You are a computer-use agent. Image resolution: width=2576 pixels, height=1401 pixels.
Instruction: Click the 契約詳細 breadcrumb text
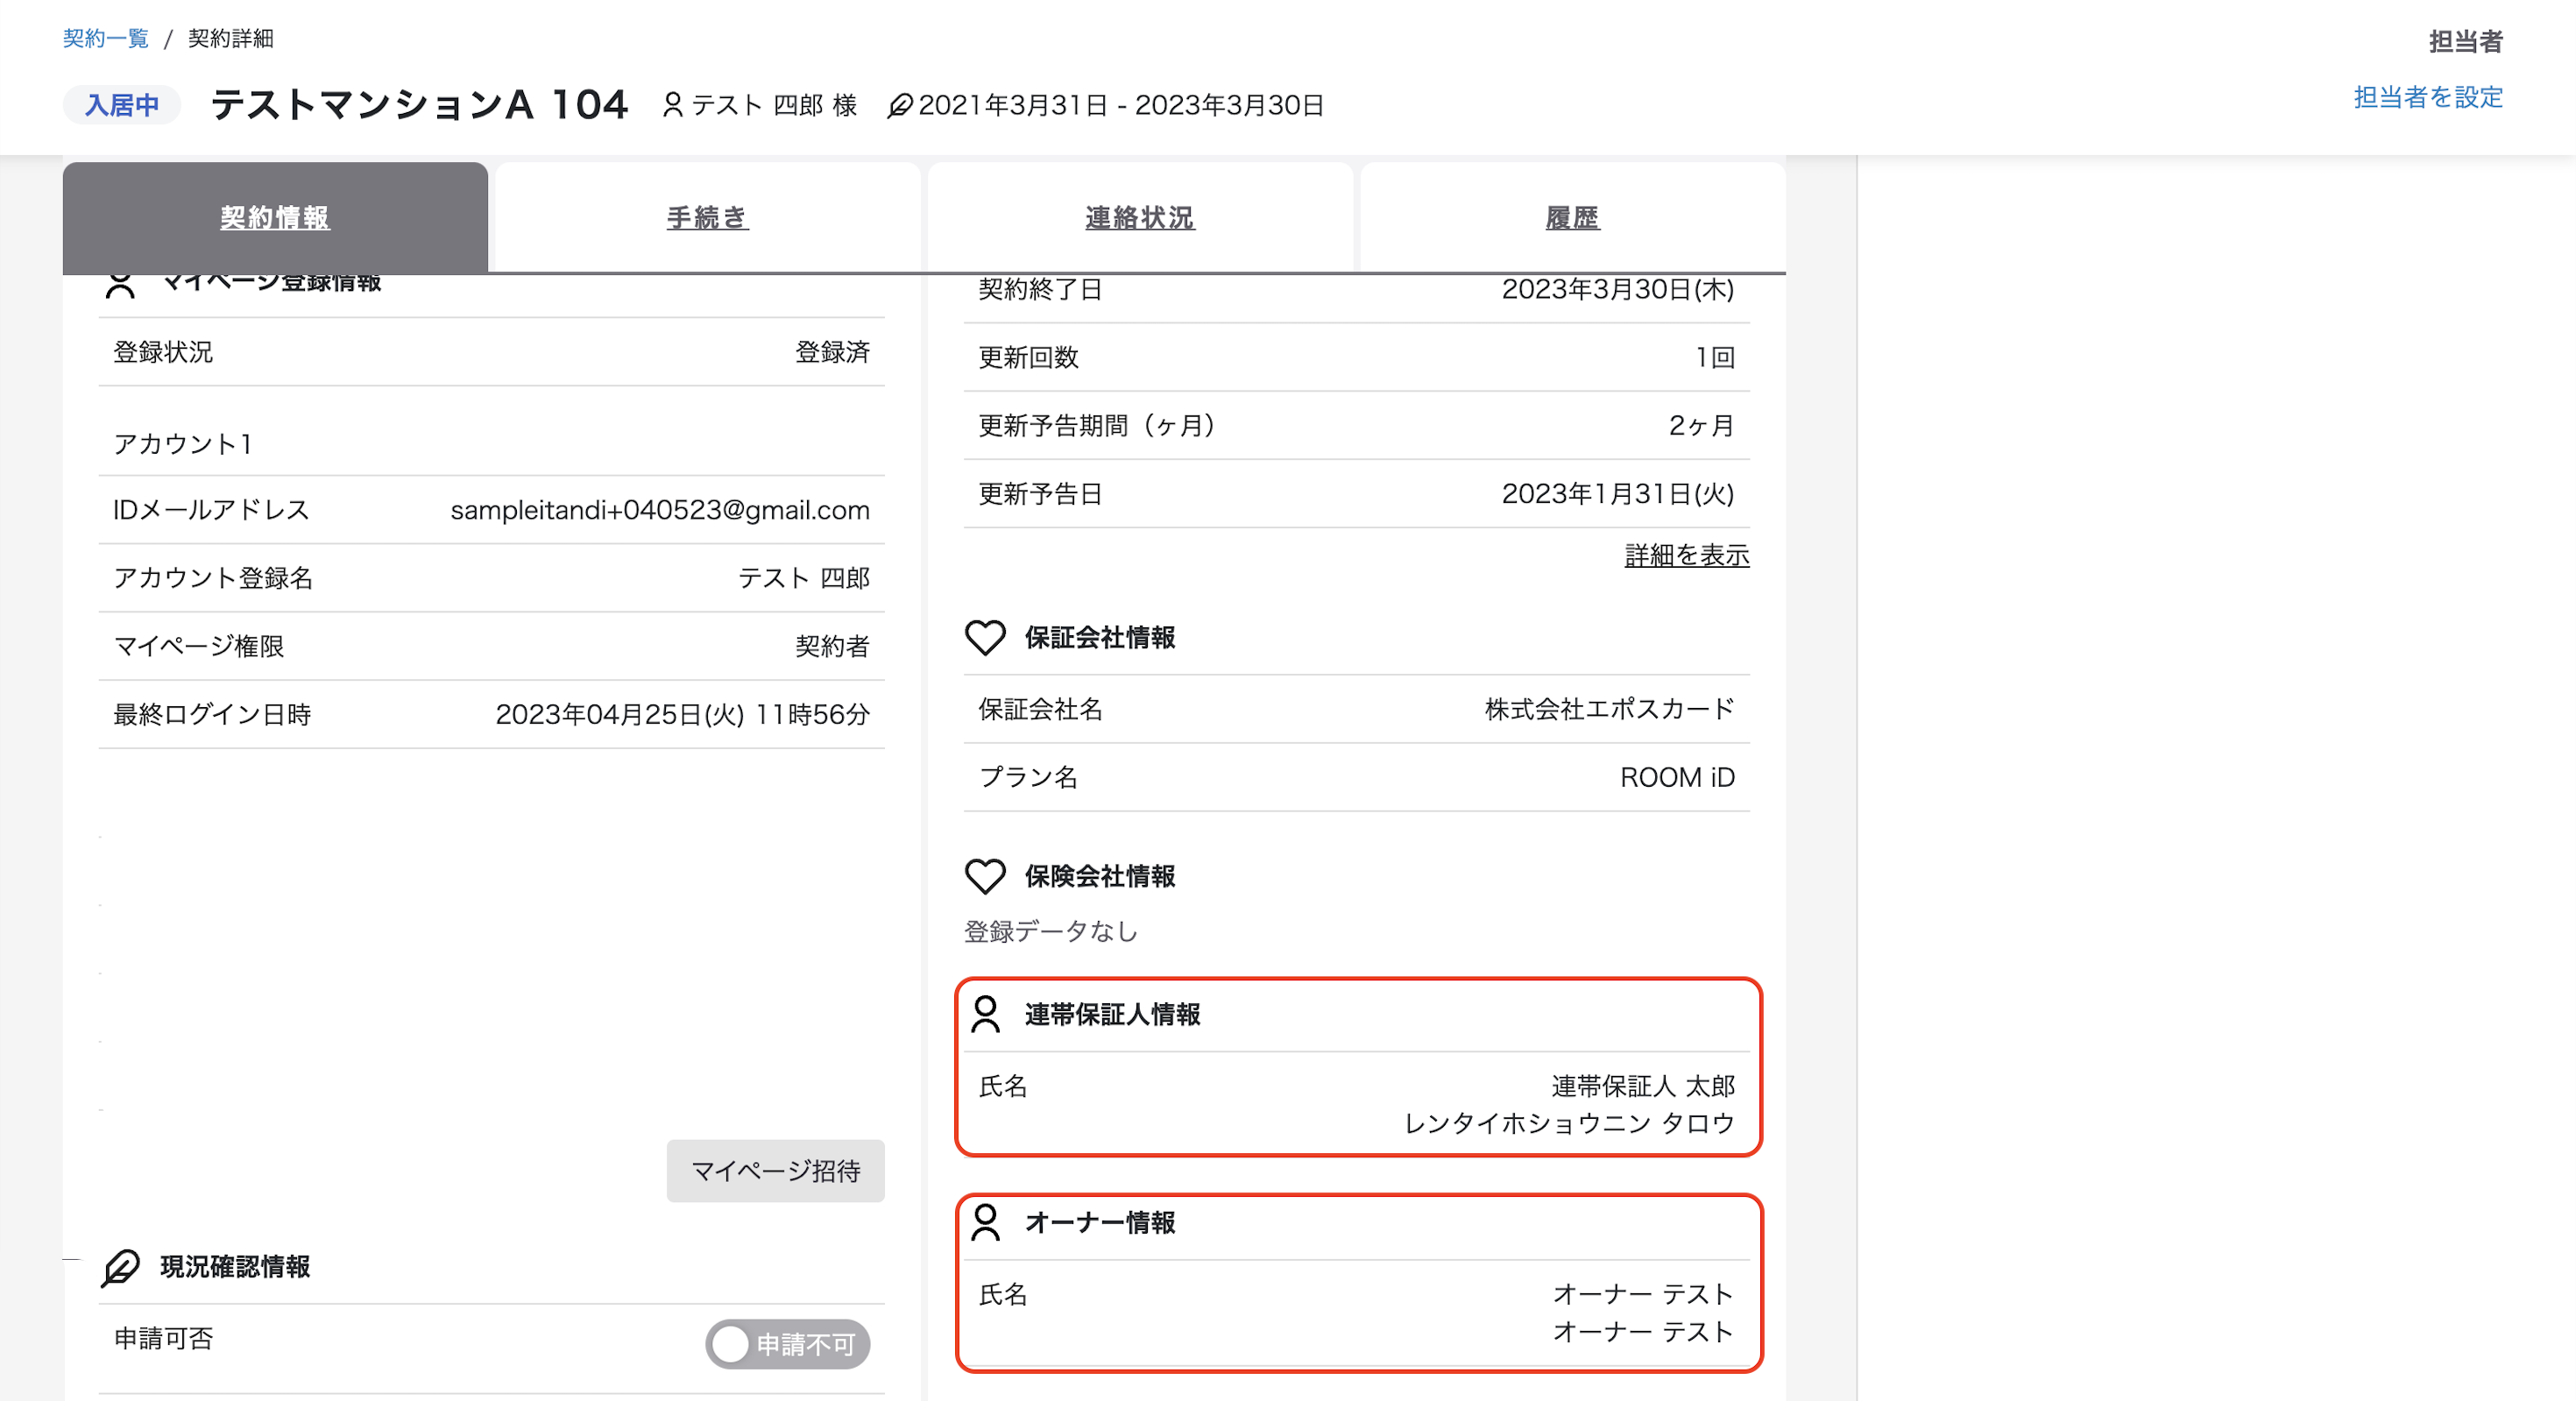(x=230, y=38)
